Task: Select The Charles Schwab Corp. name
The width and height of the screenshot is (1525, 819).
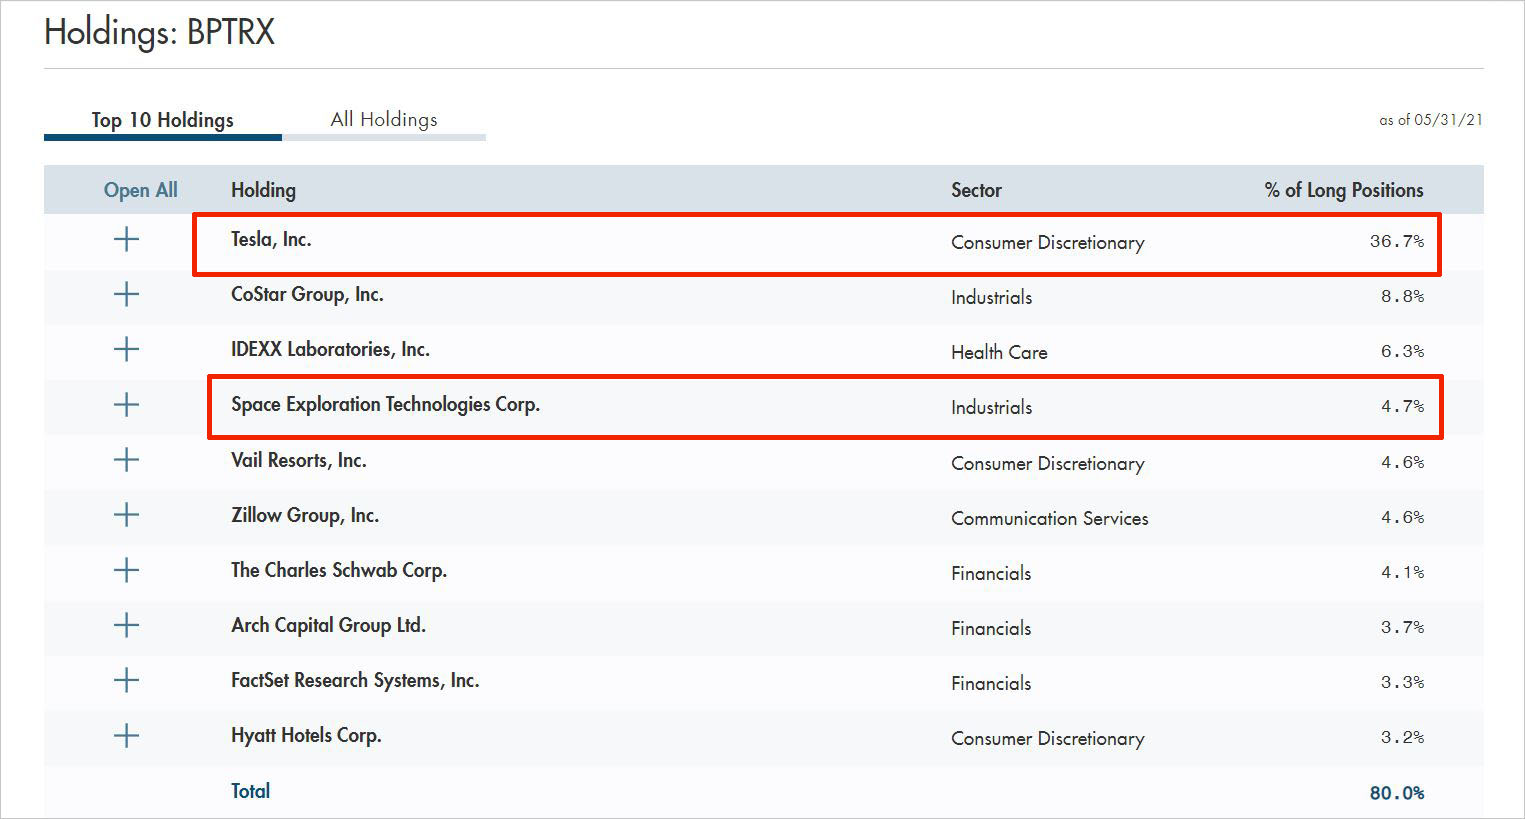Action: point(339,570)
